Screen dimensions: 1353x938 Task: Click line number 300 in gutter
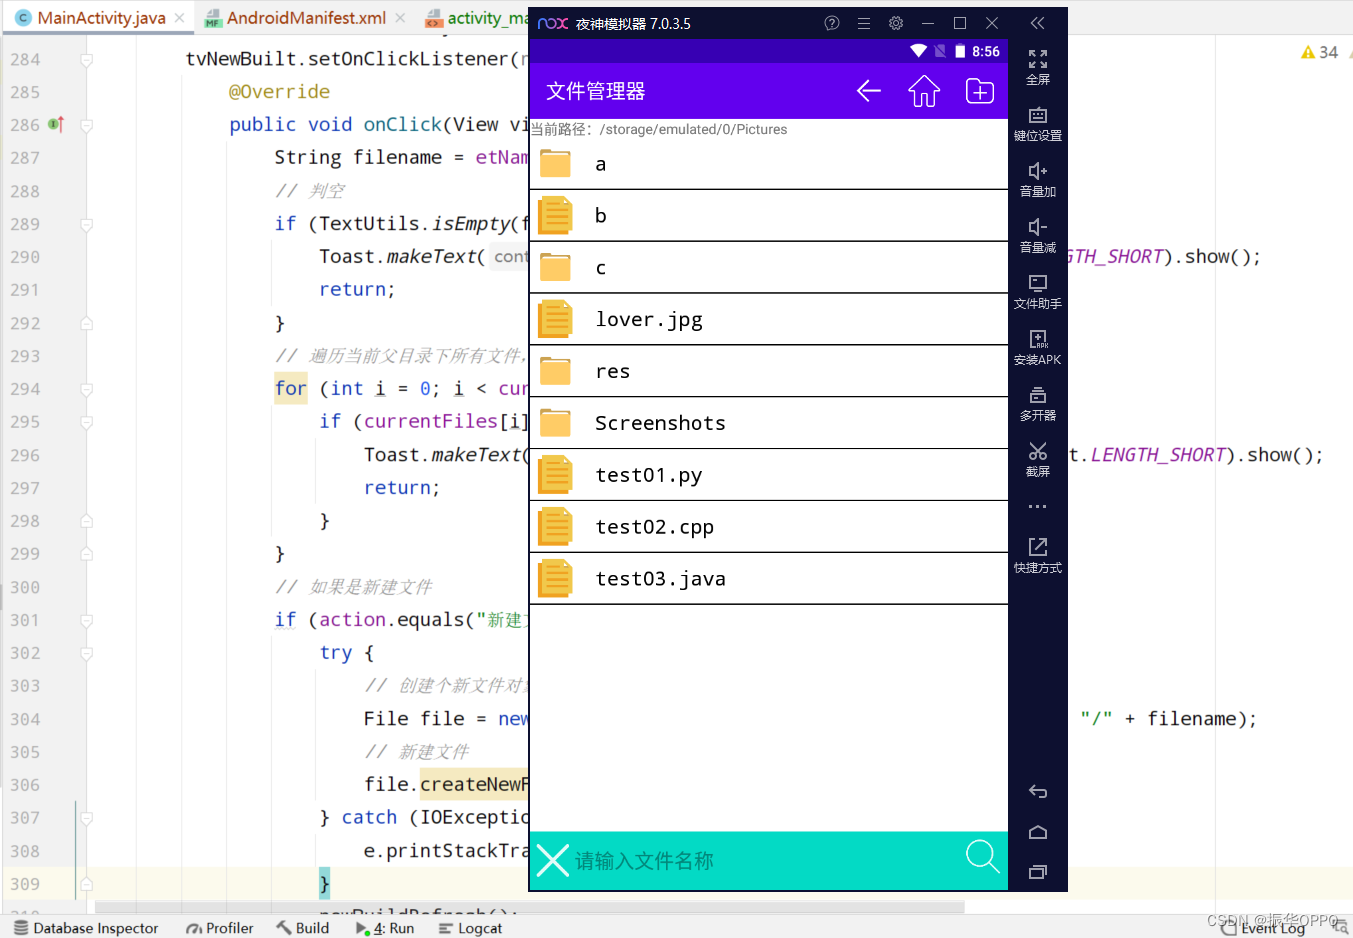25,587
